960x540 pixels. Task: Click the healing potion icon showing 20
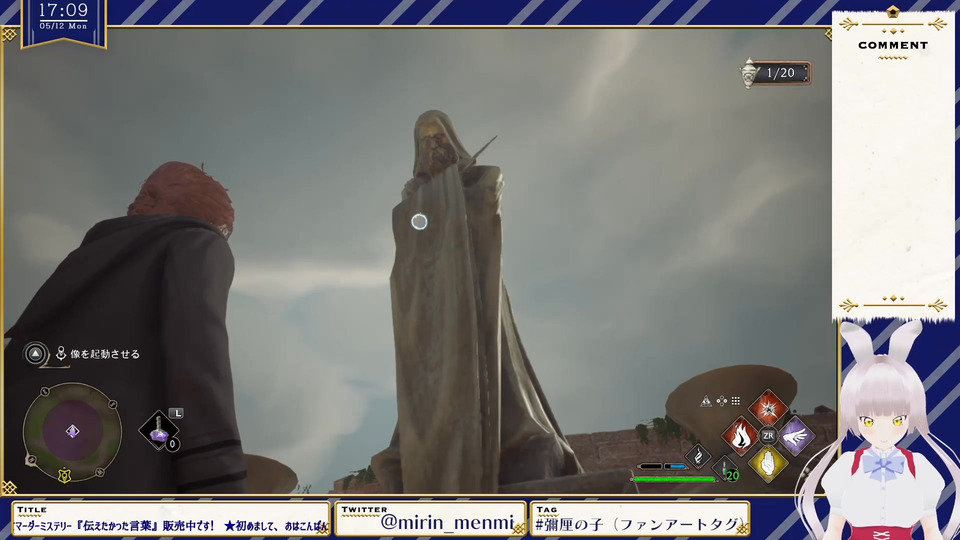coord(724,468)
